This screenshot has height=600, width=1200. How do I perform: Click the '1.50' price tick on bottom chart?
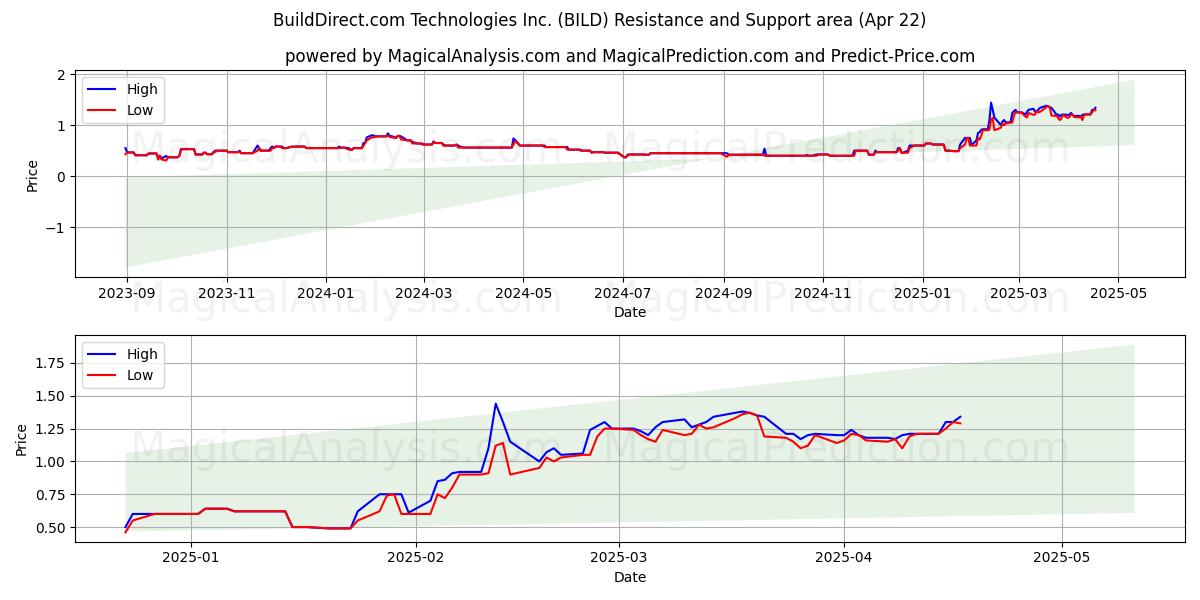click(50, 396)
